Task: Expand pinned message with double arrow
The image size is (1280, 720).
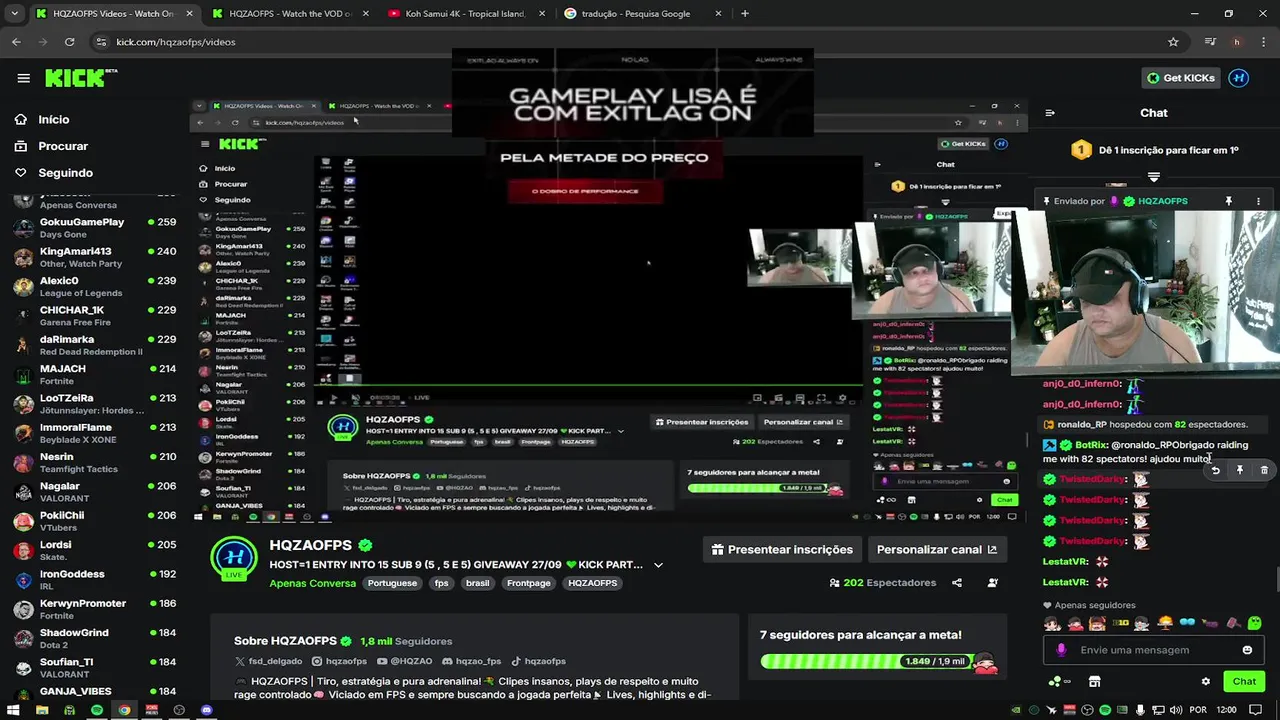Action: [x=1154, y=177]
